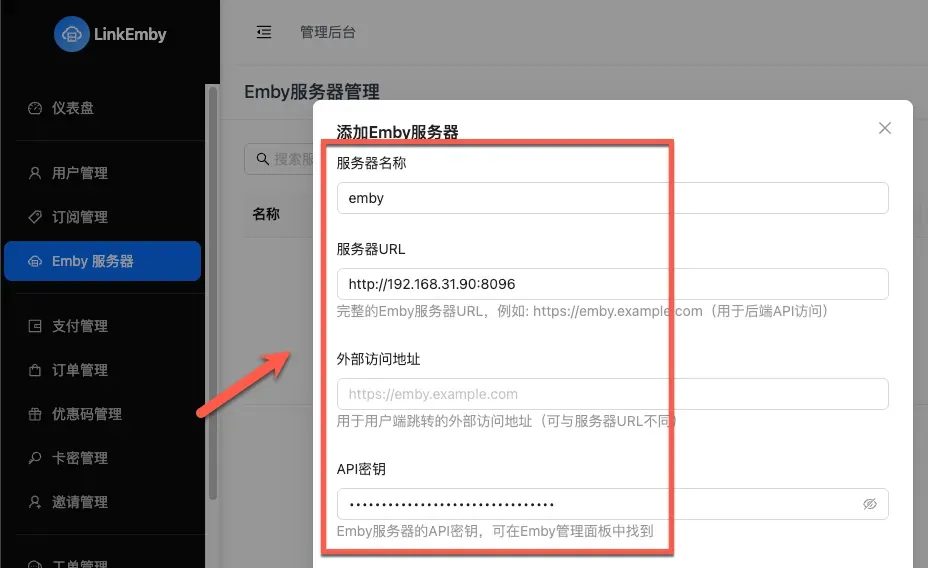Viewport: 928px width, 568px height.
Task: Click the 卡密管理 key icon
Action: pyautogui.click(x=35, y=458)
